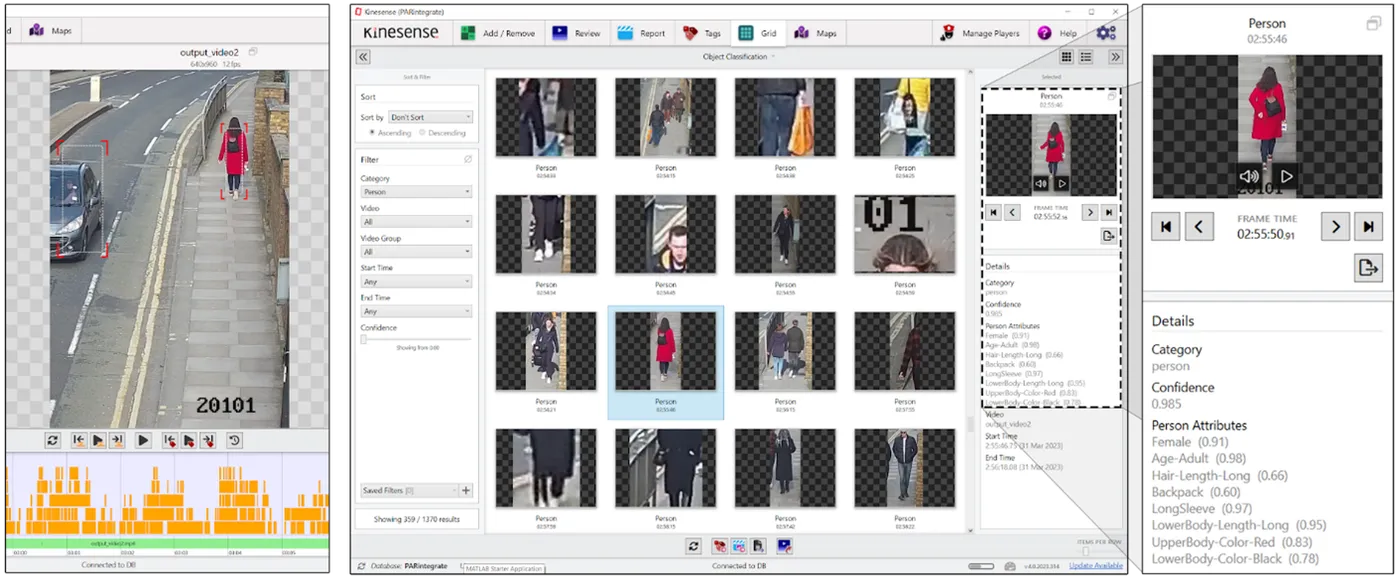Play the zoomed Person preview clip
1400x577 pixels.
coord(1287,176)
